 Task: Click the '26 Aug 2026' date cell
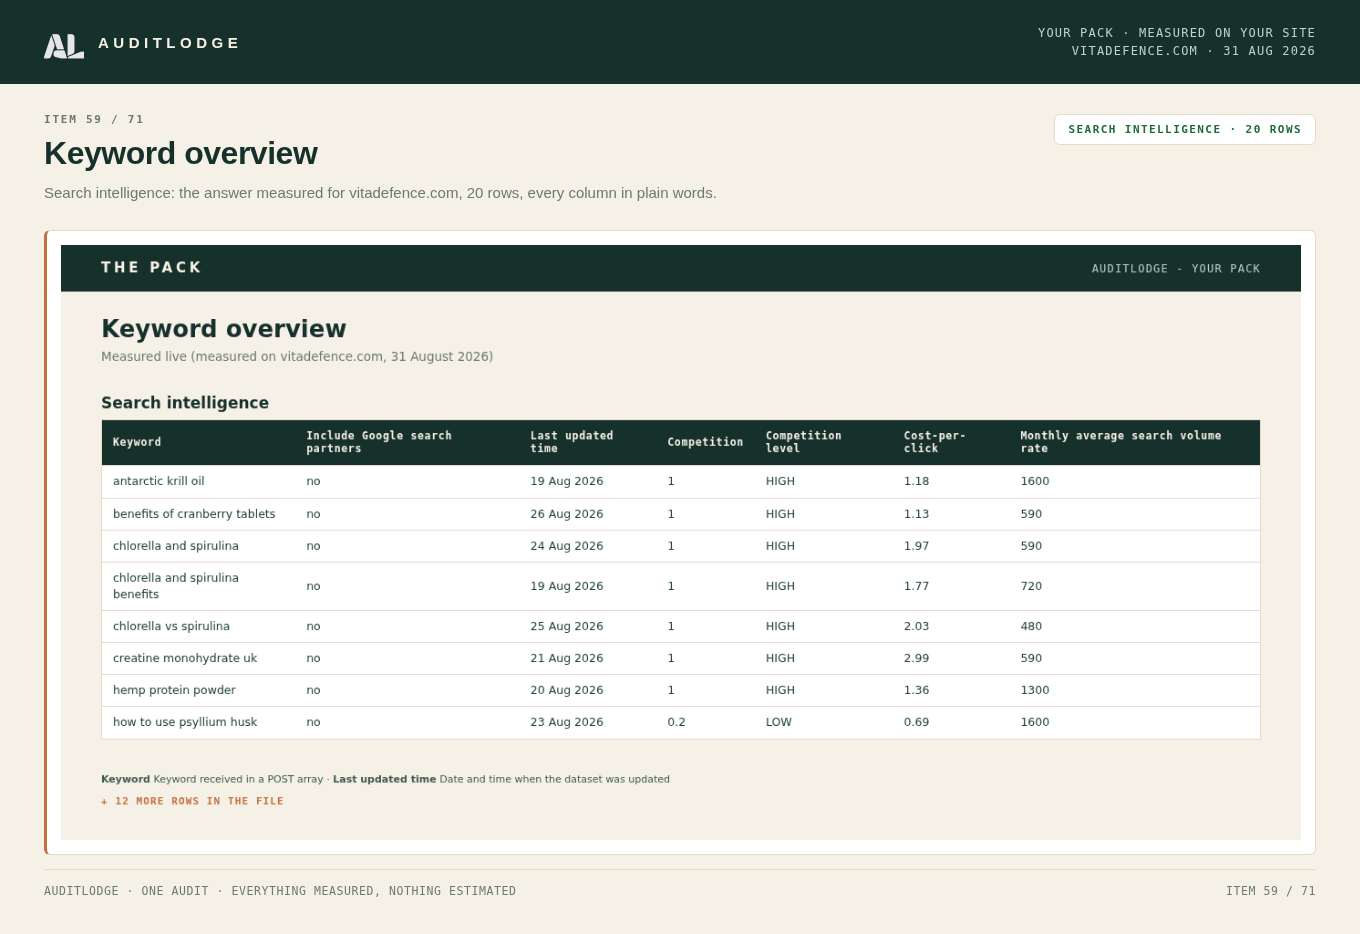click(567, 514)
